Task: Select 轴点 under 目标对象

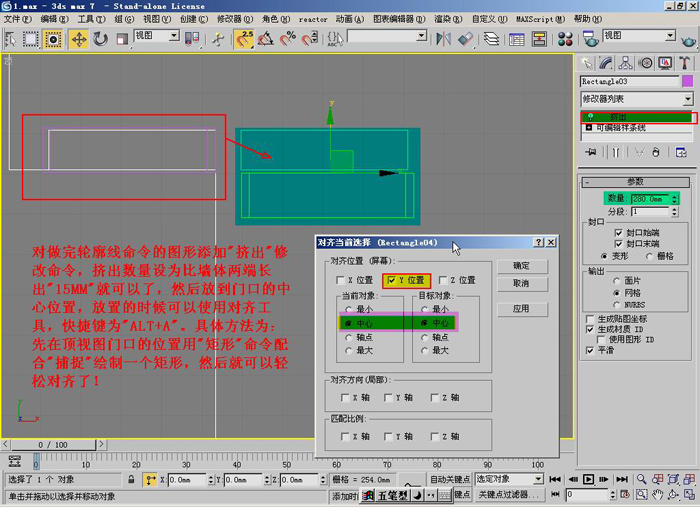Action: coord(425,337)
